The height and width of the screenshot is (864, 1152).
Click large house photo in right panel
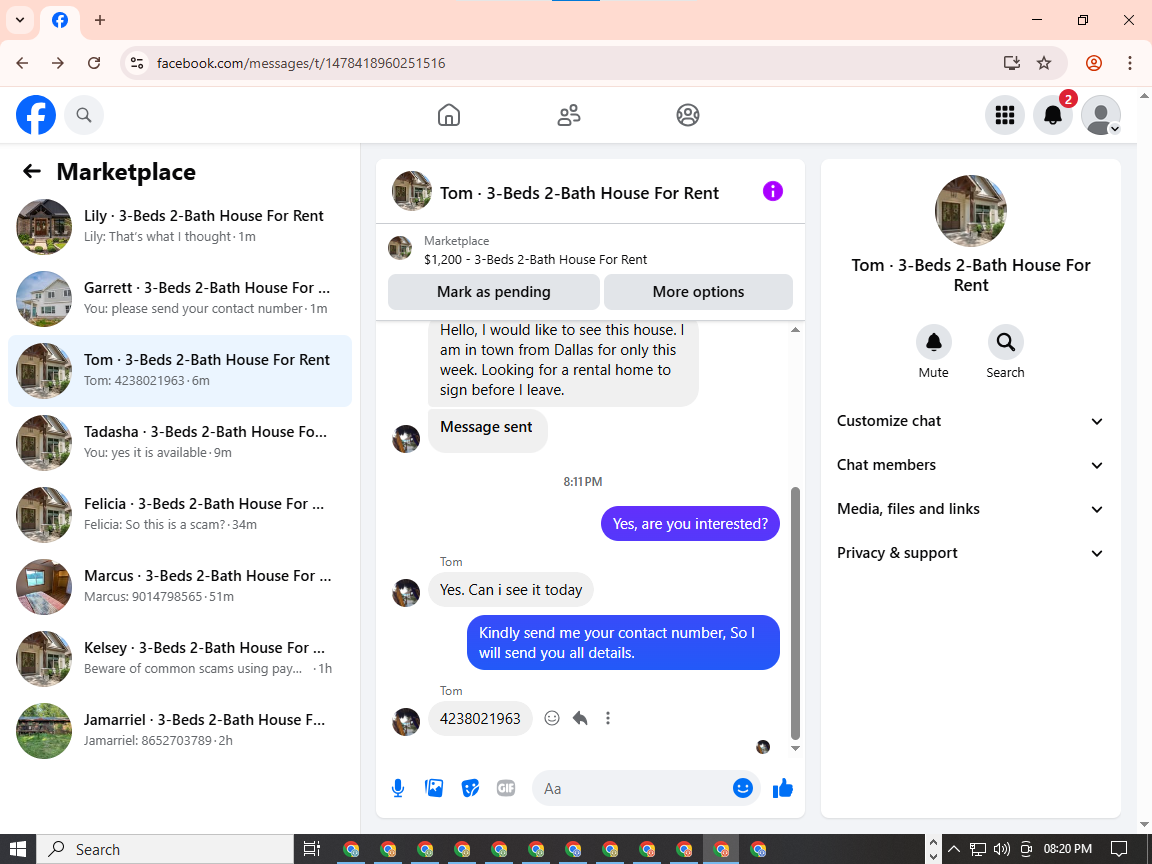(971, 211)
